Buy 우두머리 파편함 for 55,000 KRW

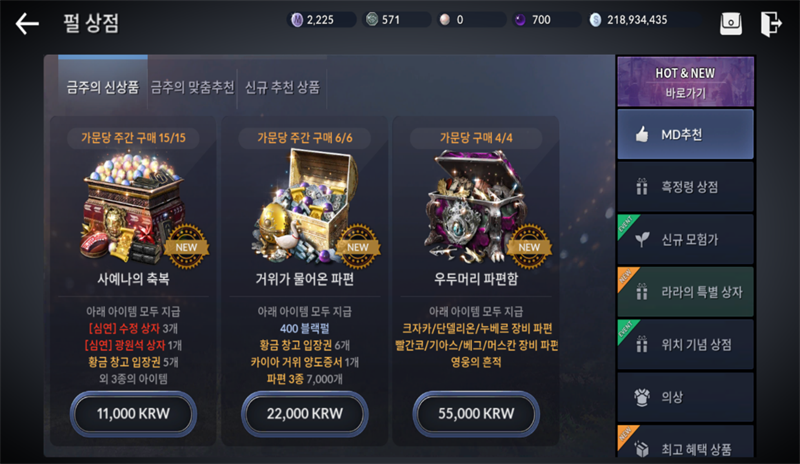476,413
